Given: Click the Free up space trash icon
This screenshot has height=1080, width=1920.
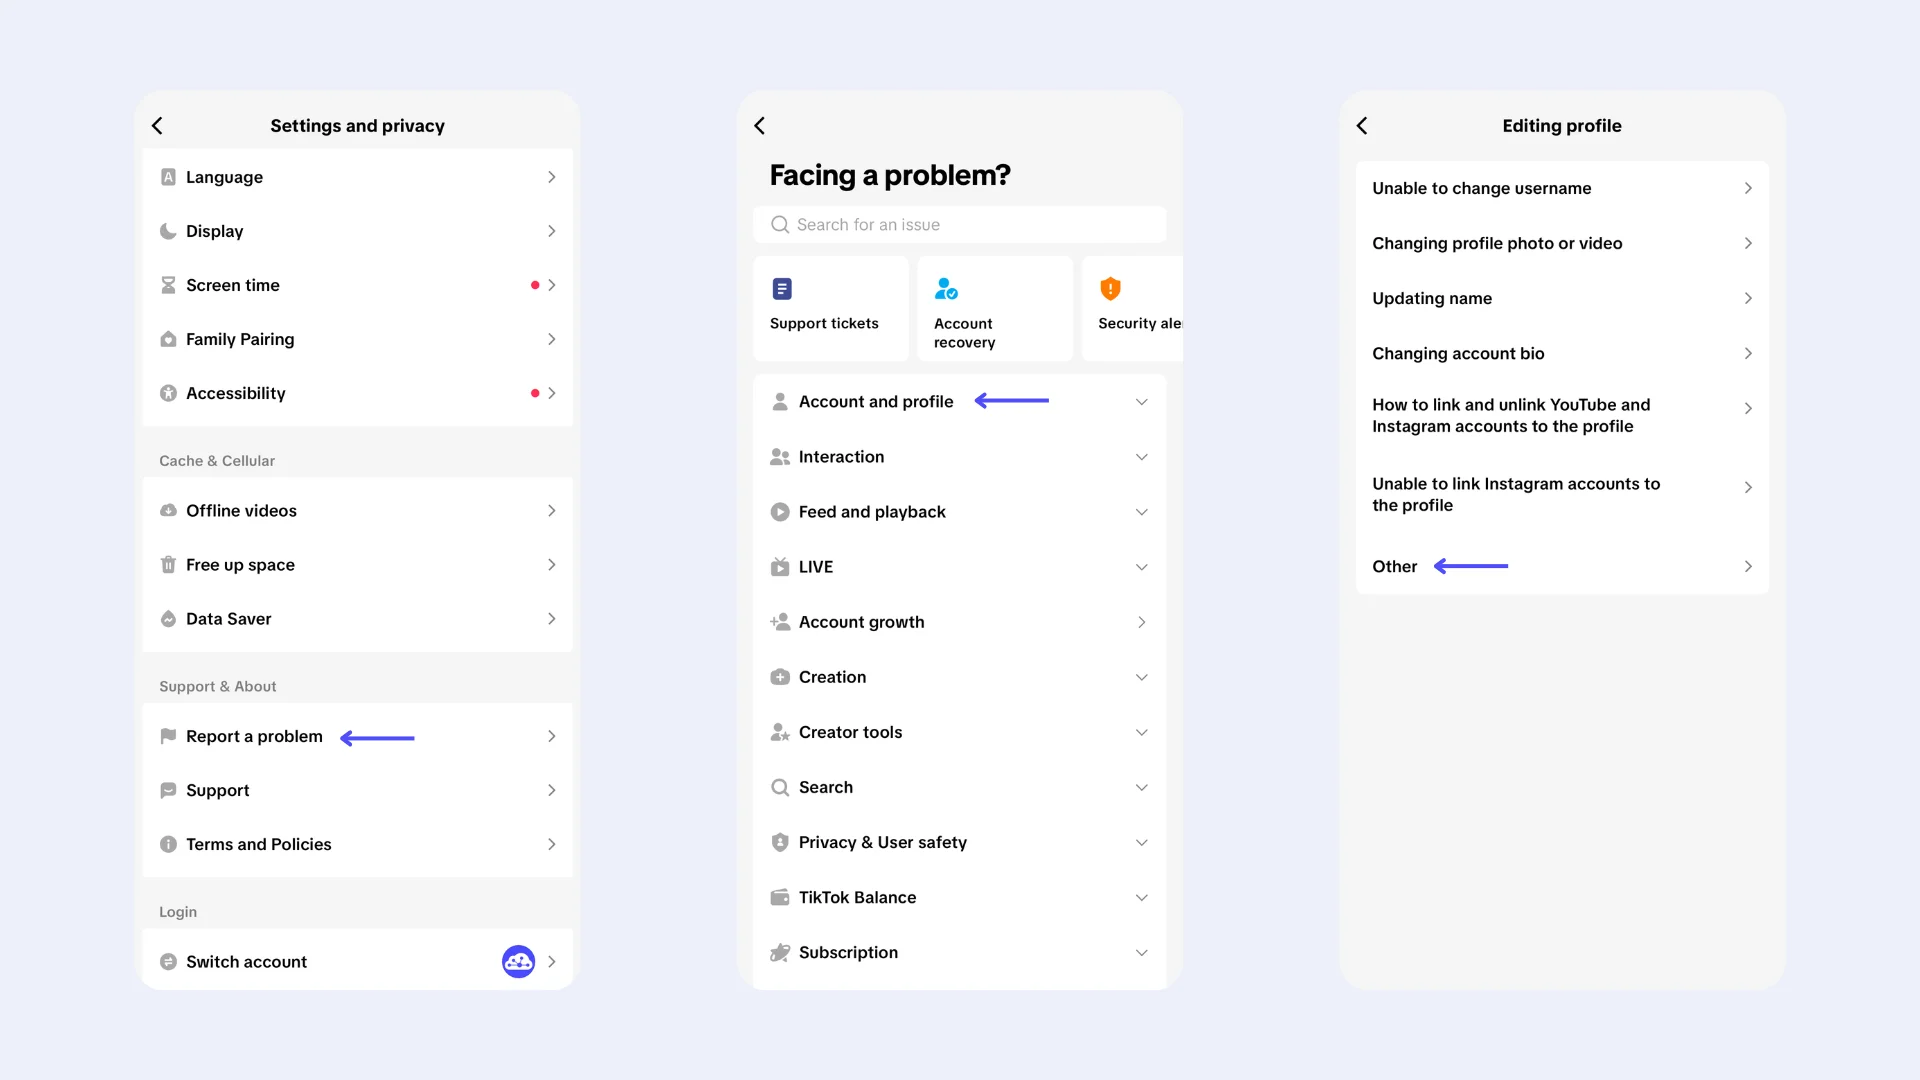Looking at the screenshot, I should pos(168,565).
